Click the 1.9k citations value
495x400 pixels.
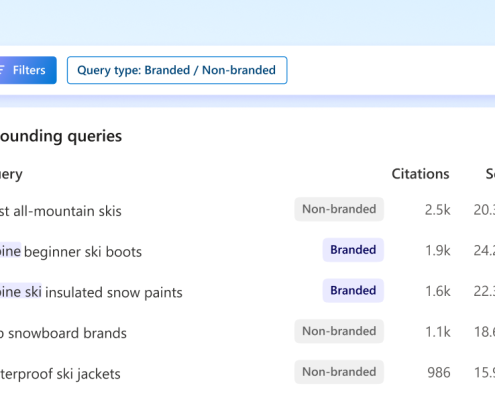438,251
